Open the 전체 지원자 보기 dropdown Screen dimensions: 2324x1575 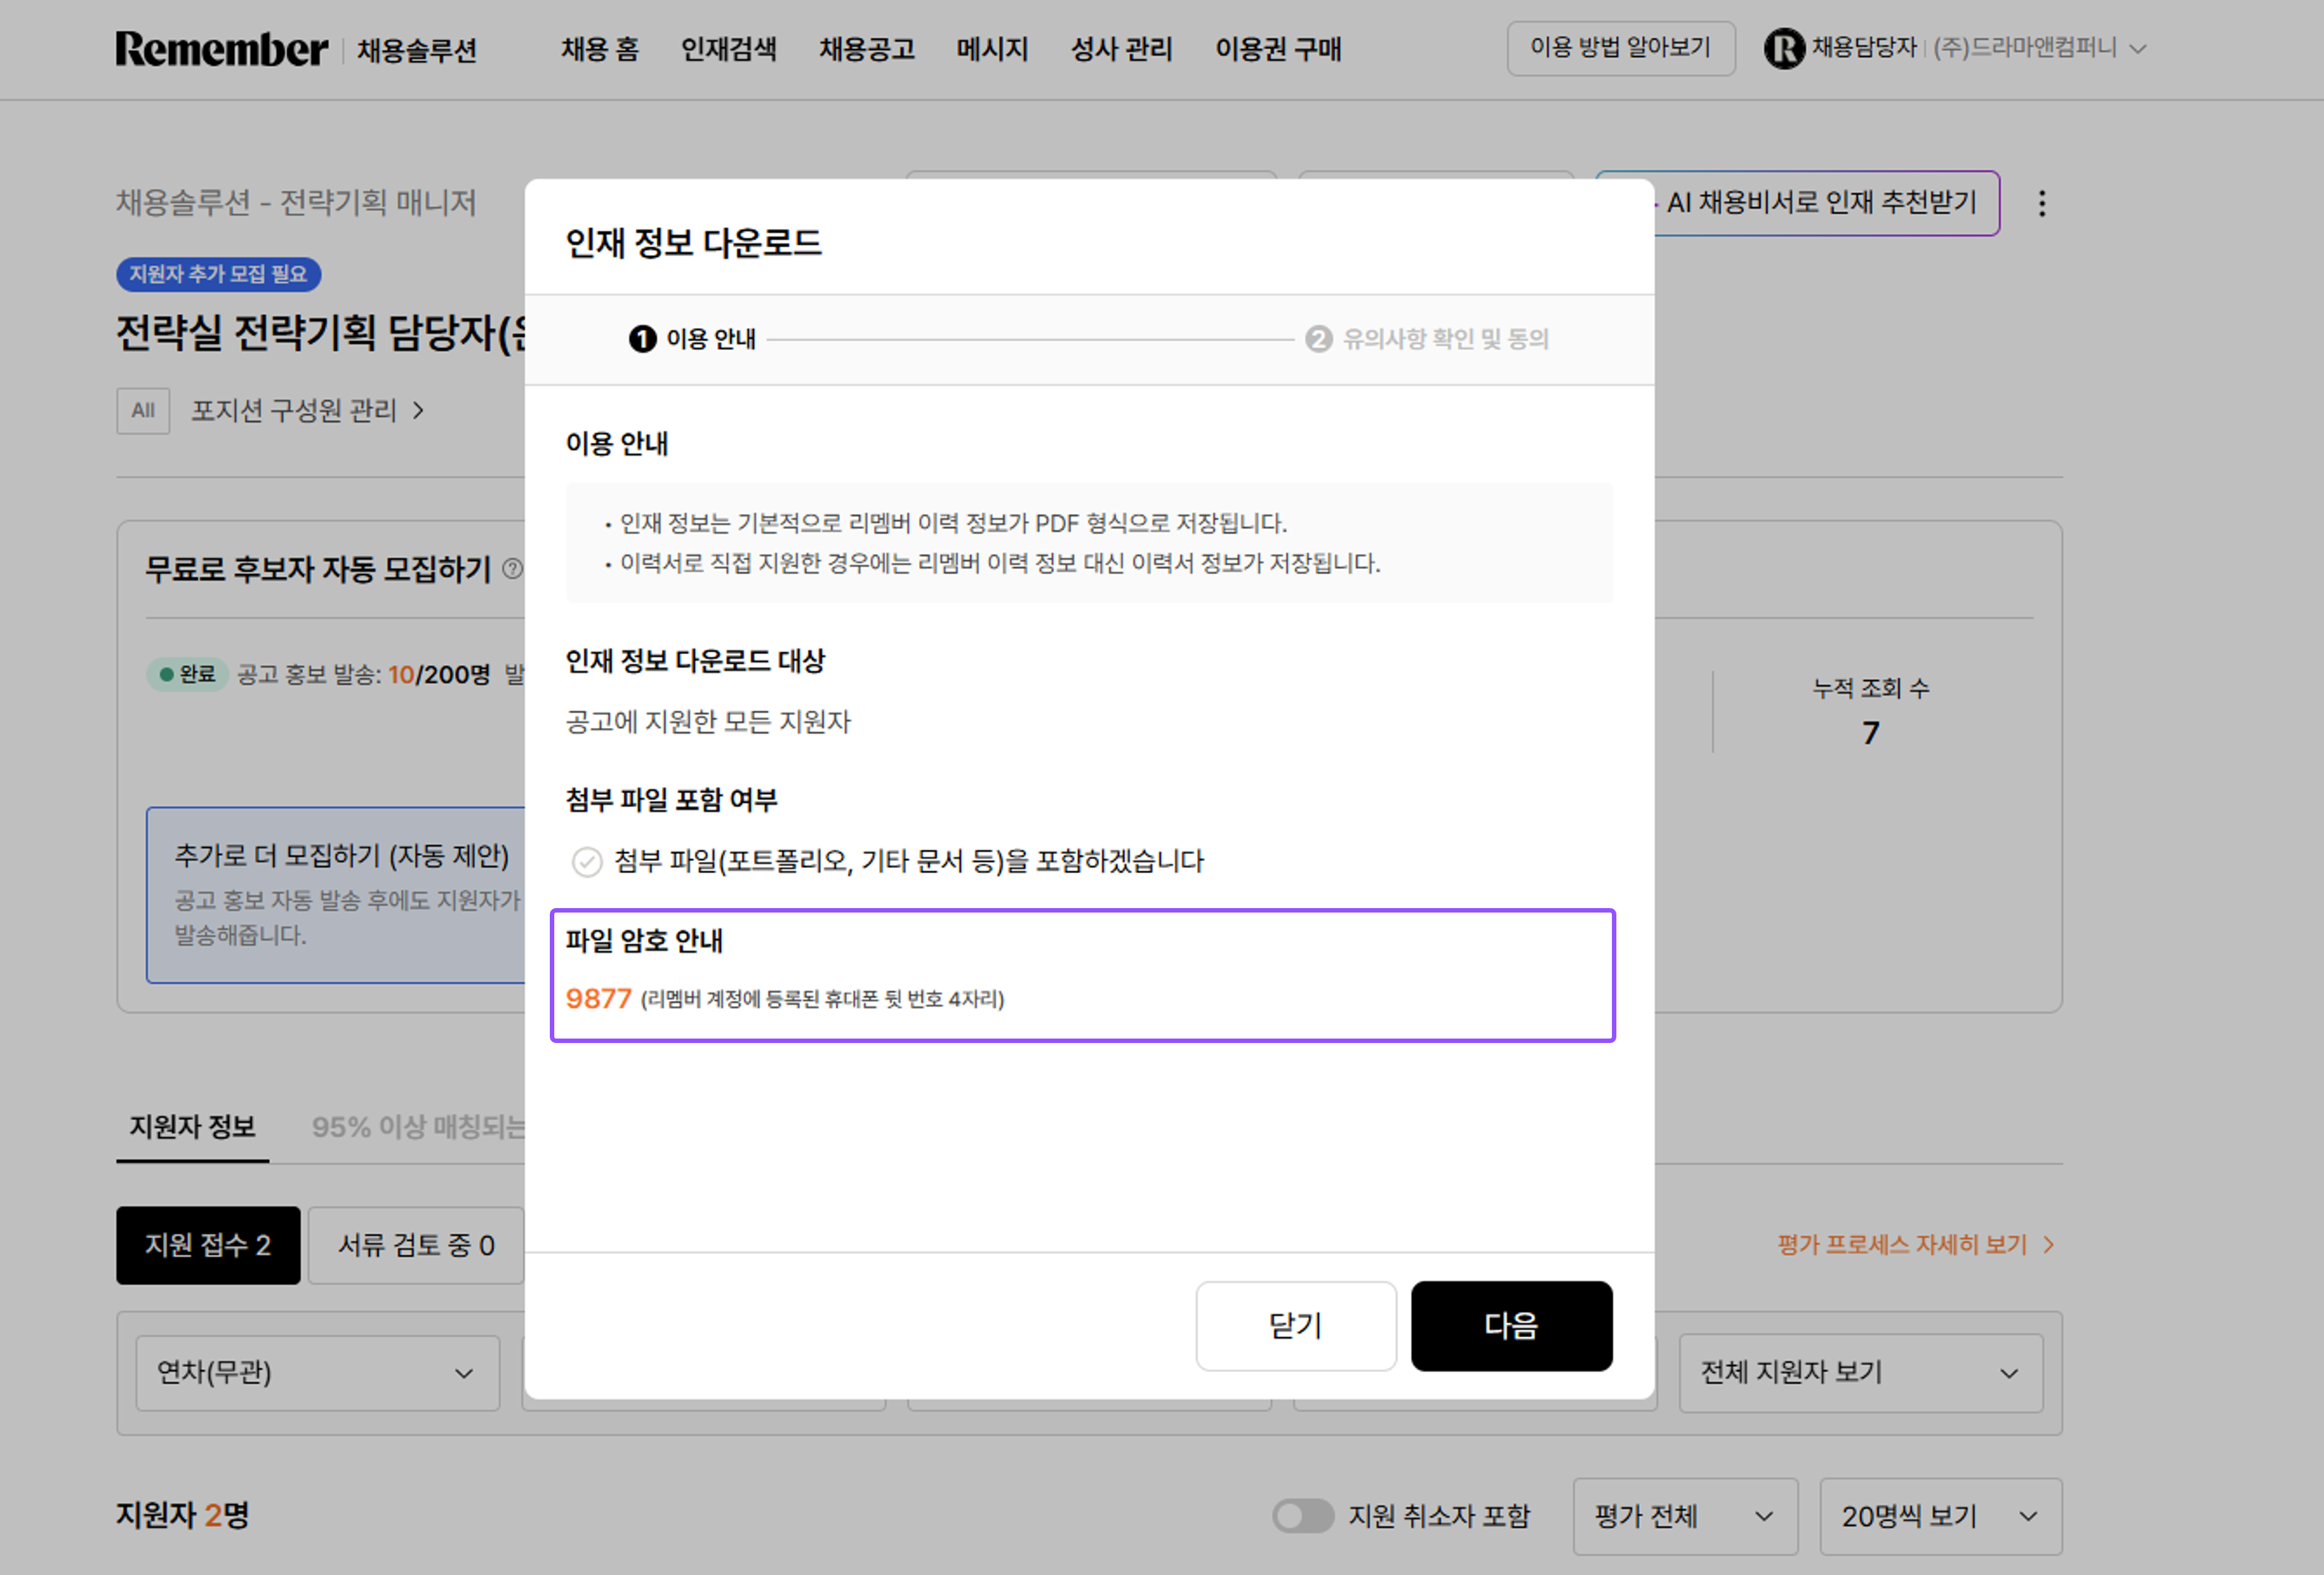tap(1859, 1373)
